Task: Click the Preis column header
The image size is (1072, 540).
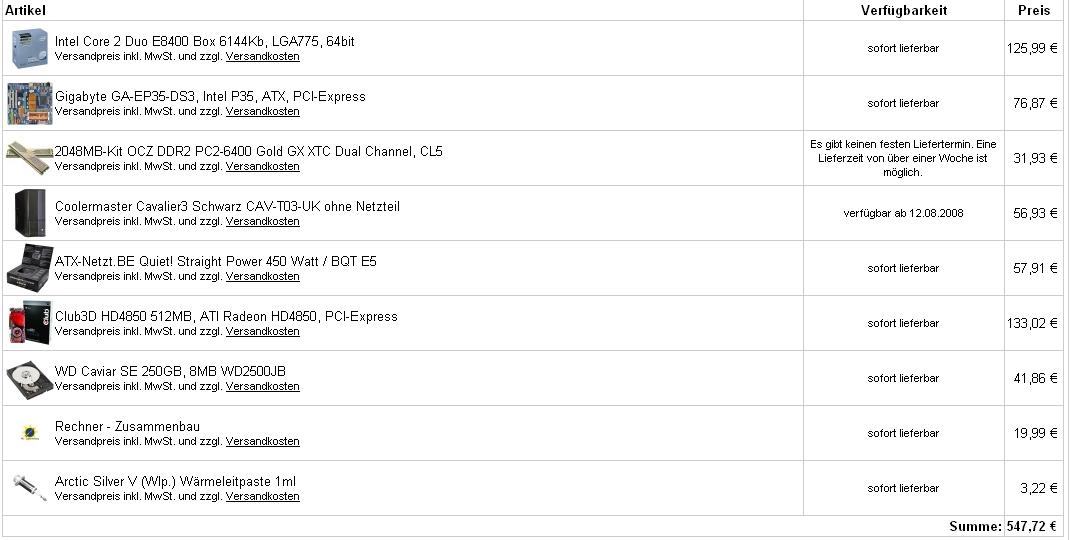Action: point(1034,10)
